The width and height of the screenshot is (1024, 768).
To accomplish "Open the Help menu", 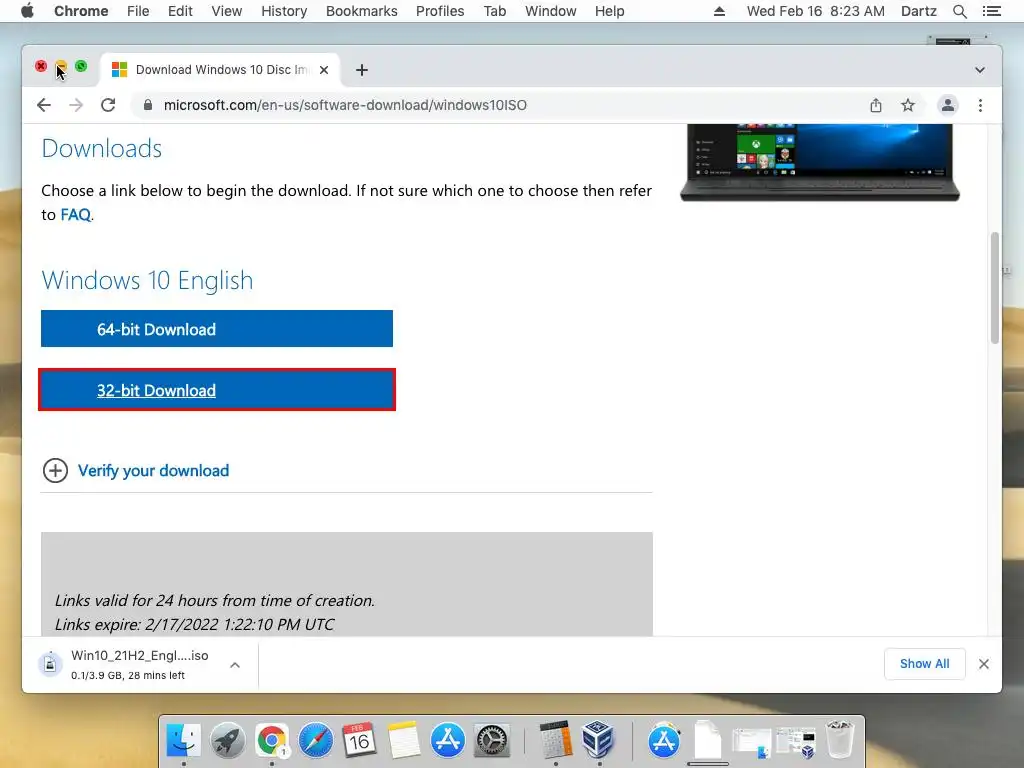I will pyautogui.click(x=609, y=11).
